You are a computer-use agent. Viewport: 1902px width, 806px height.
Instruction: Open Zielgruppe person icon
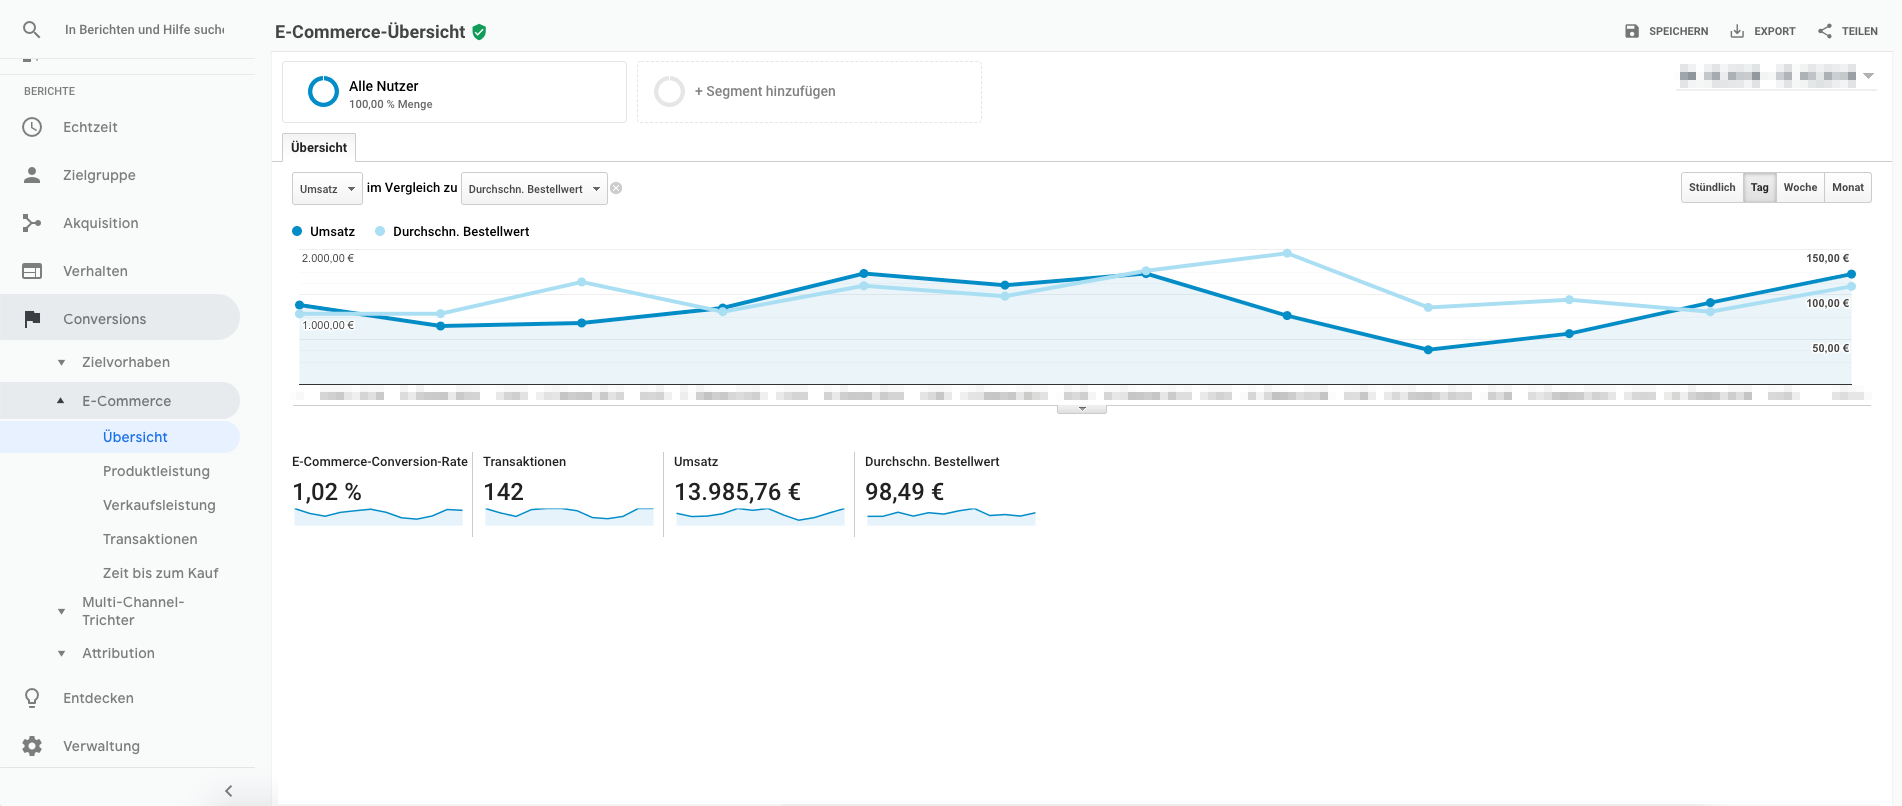tap(32, 175)
